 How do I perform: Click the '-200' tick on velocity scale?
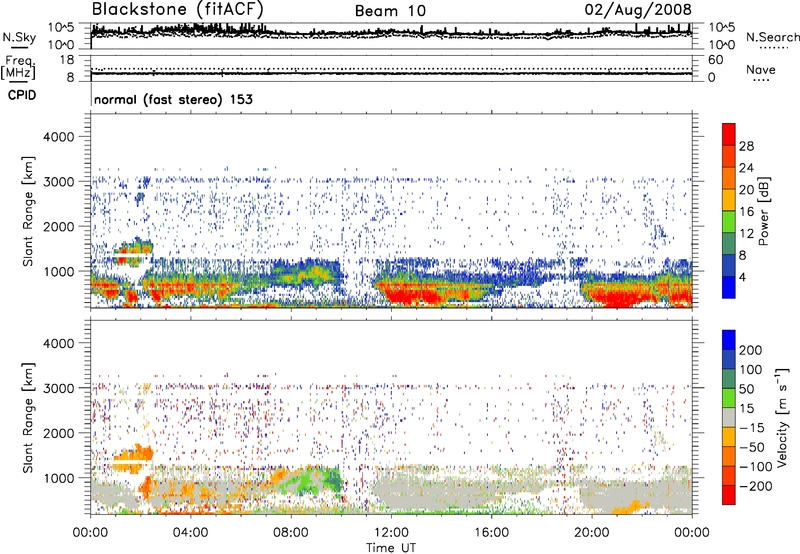tap(756, 486)
